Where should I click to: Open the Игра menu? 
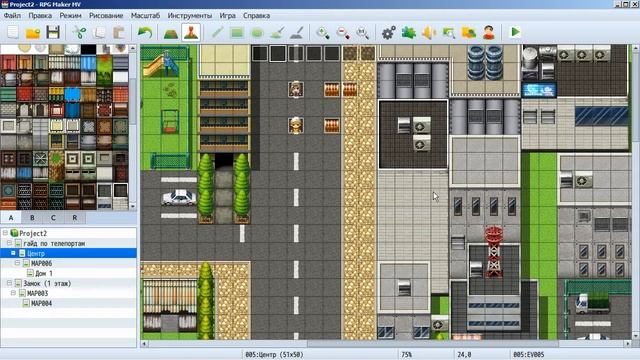pos(227,16)
